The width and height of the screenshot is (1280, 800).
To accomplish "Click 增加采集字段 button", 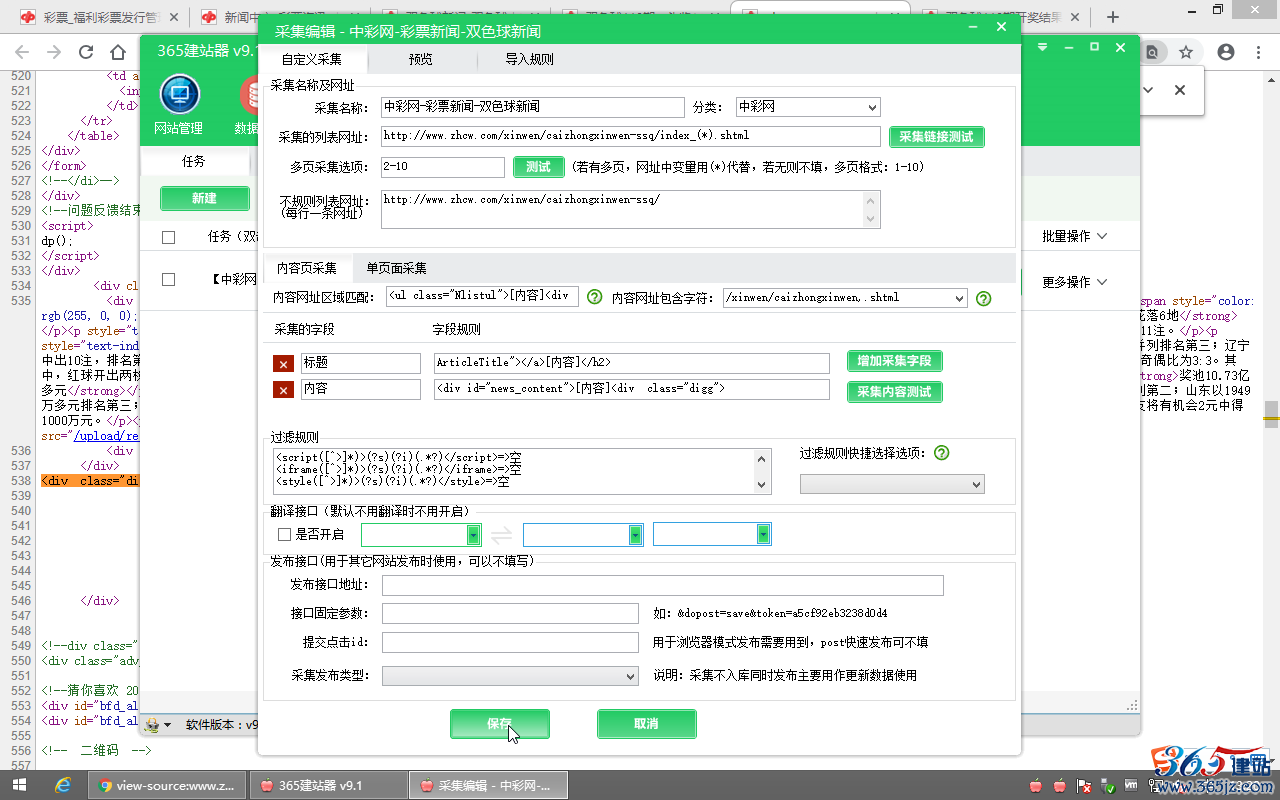I will click(x=895, y=361).
